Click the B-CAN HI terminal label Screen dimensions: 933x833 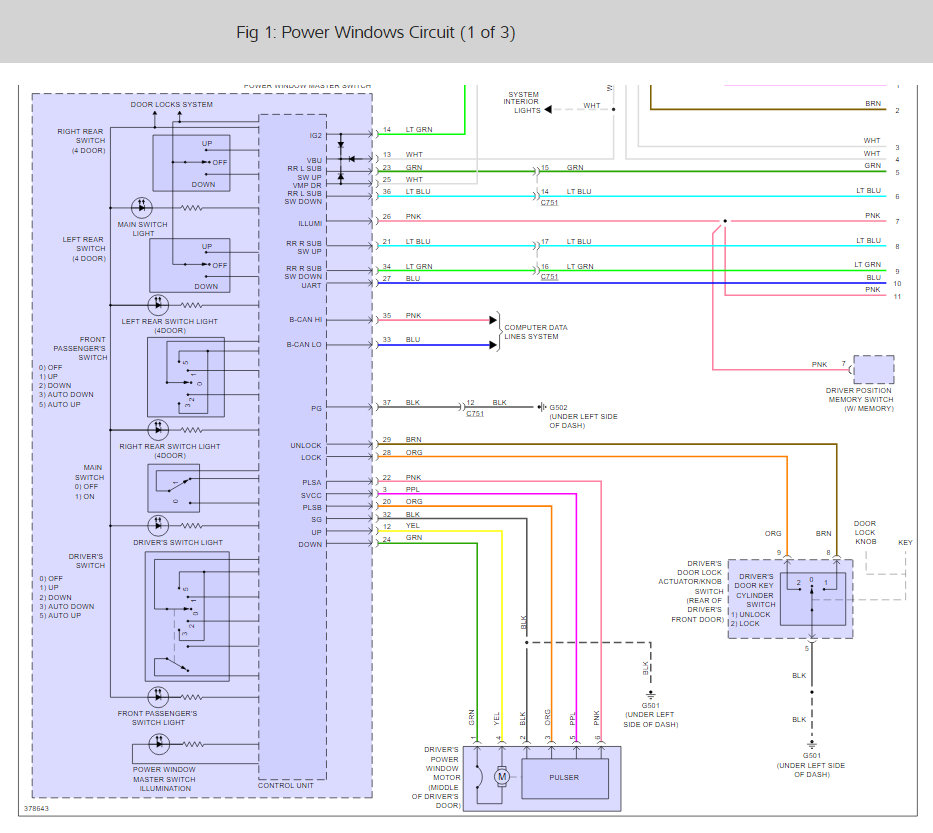(x=305, y=320)
